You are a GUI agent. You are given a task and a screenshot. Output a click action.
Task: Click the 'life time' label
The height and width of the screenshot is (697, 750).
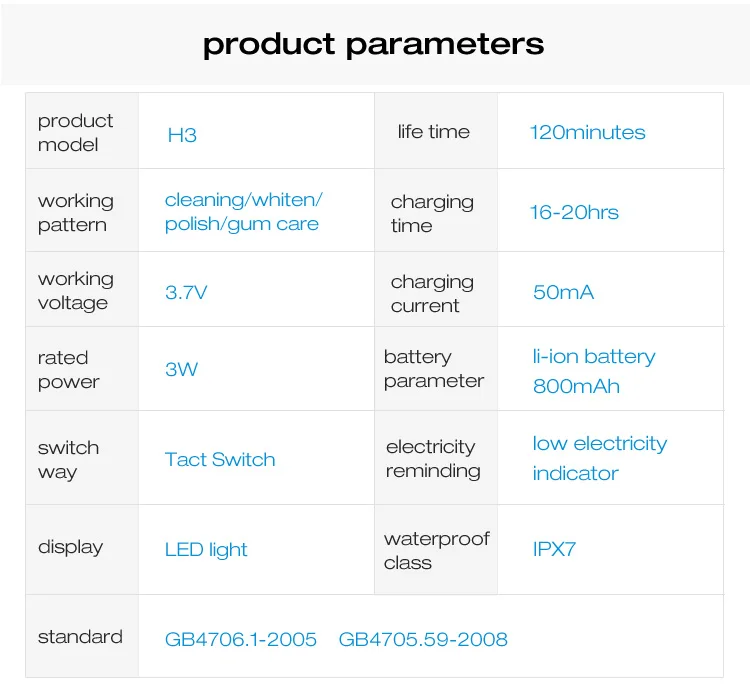click(x=433, y=132)
